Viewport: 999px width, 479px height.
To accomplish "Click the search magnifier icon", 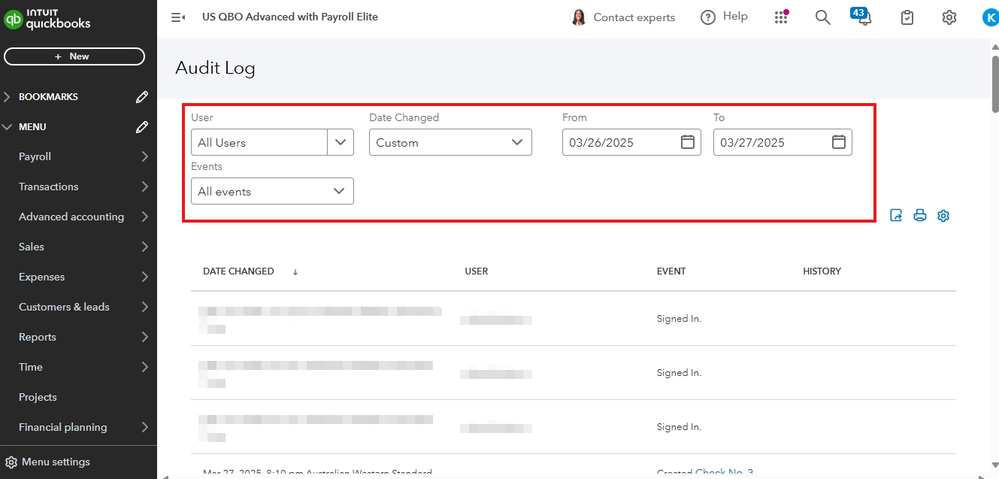I will pyautogui.click(x=823, y=17).
